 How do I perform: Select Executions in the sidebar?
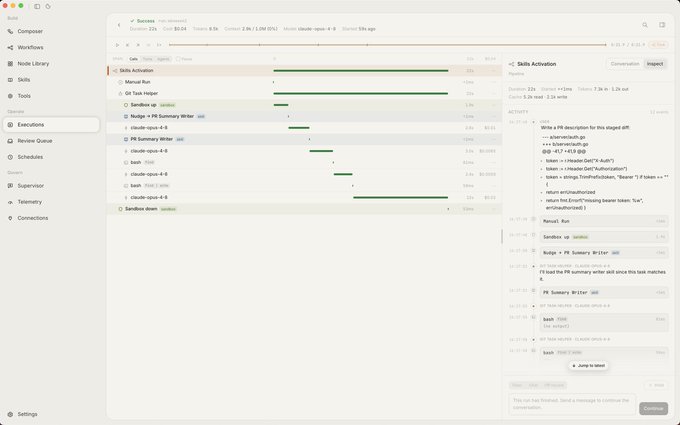[x=51, y=124]
